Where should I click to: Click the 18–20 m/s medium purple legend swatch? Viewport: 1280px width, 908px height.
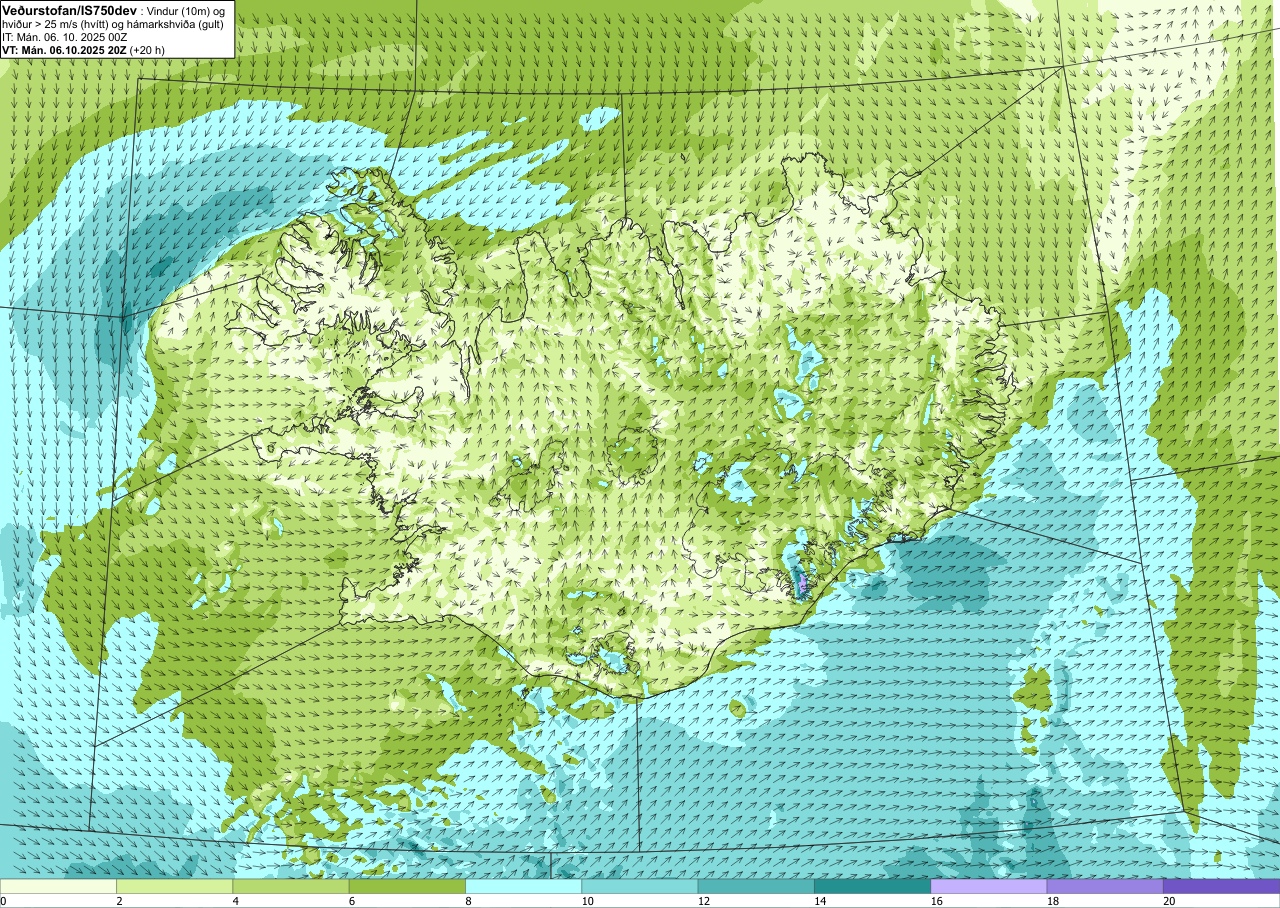(x=1105, y=886)
